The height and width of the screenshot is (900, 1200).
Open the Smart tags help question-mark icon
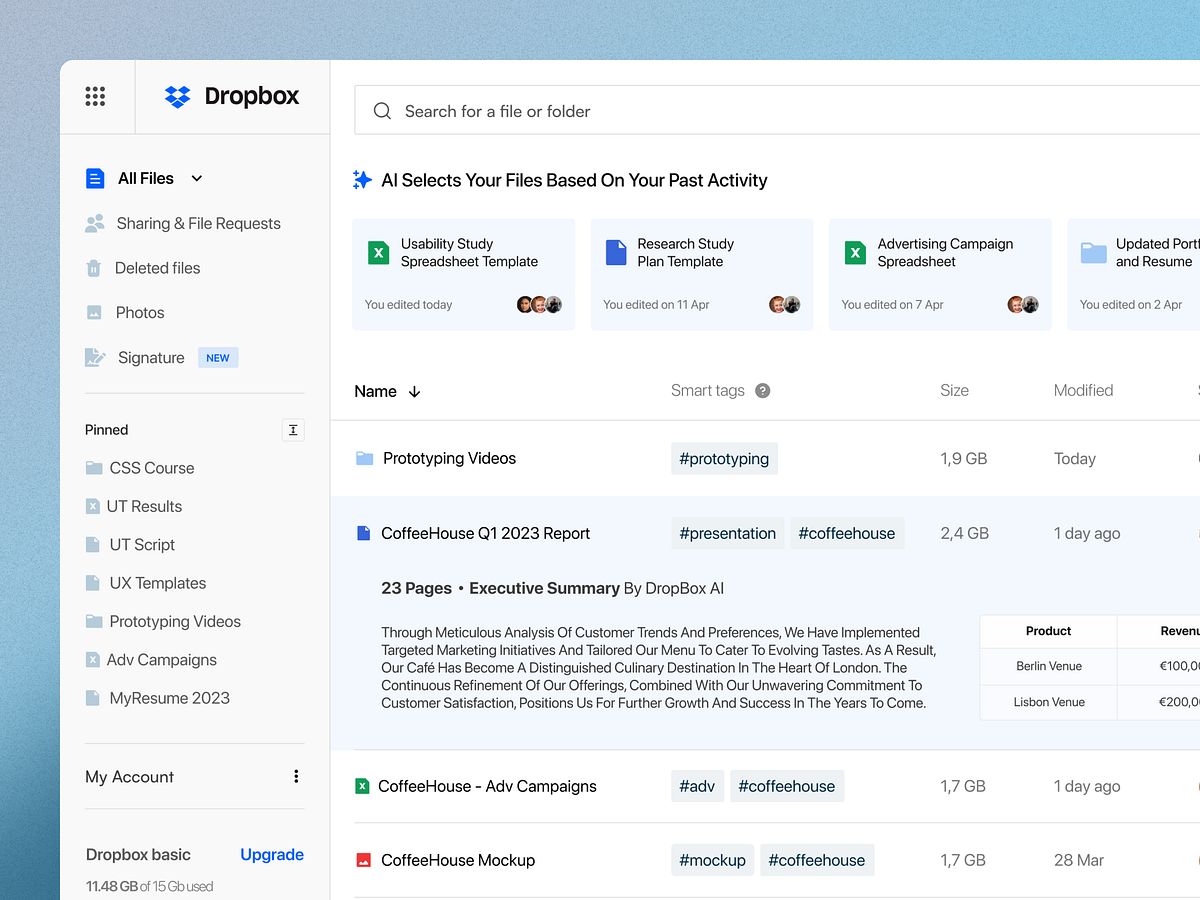[x=762, y=390]
